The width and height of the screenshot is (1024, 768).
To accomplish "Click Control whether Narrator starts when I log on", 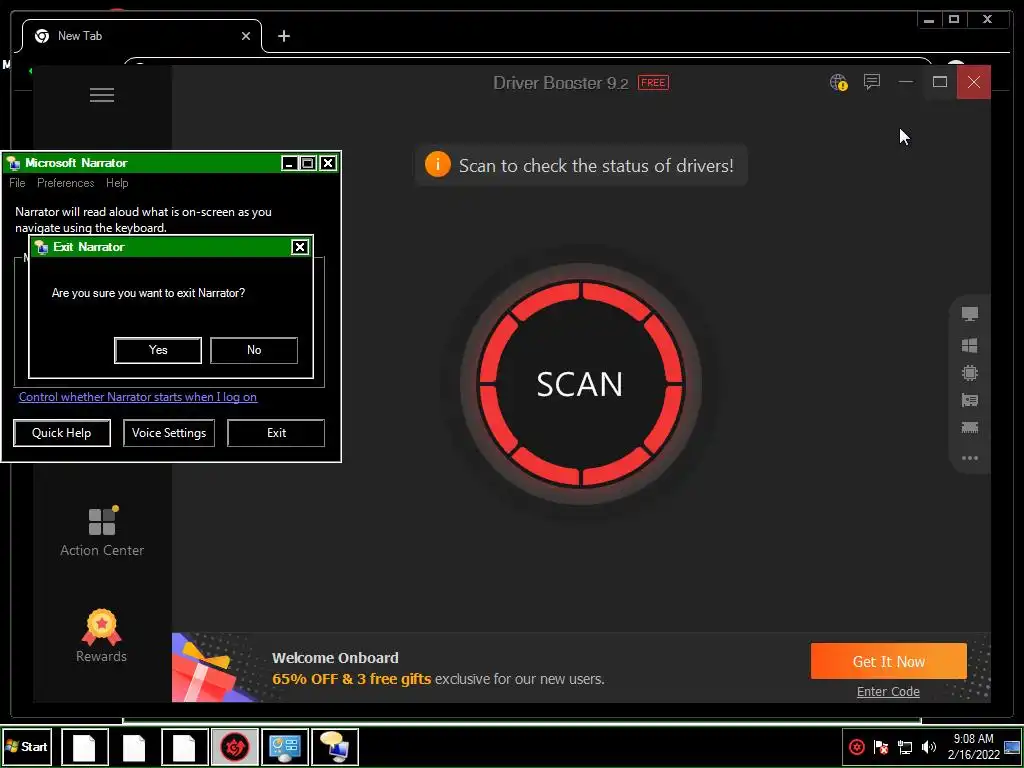I will click(x=138, y=397).
